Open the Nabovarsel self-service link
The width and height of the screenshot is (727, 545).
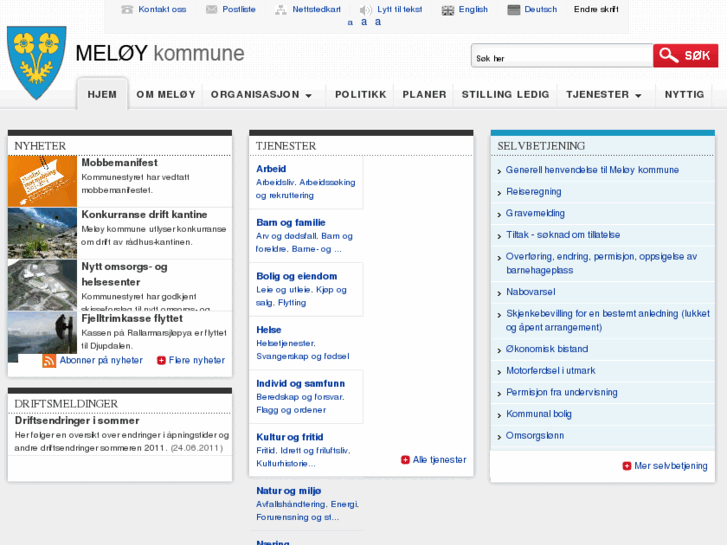coord(530,292)
